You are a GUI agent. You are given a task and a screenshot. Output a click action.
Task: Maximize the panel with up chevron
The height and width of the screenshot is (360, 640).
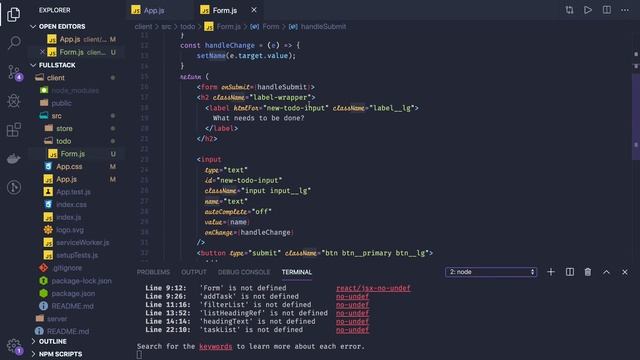click(607, 272)
